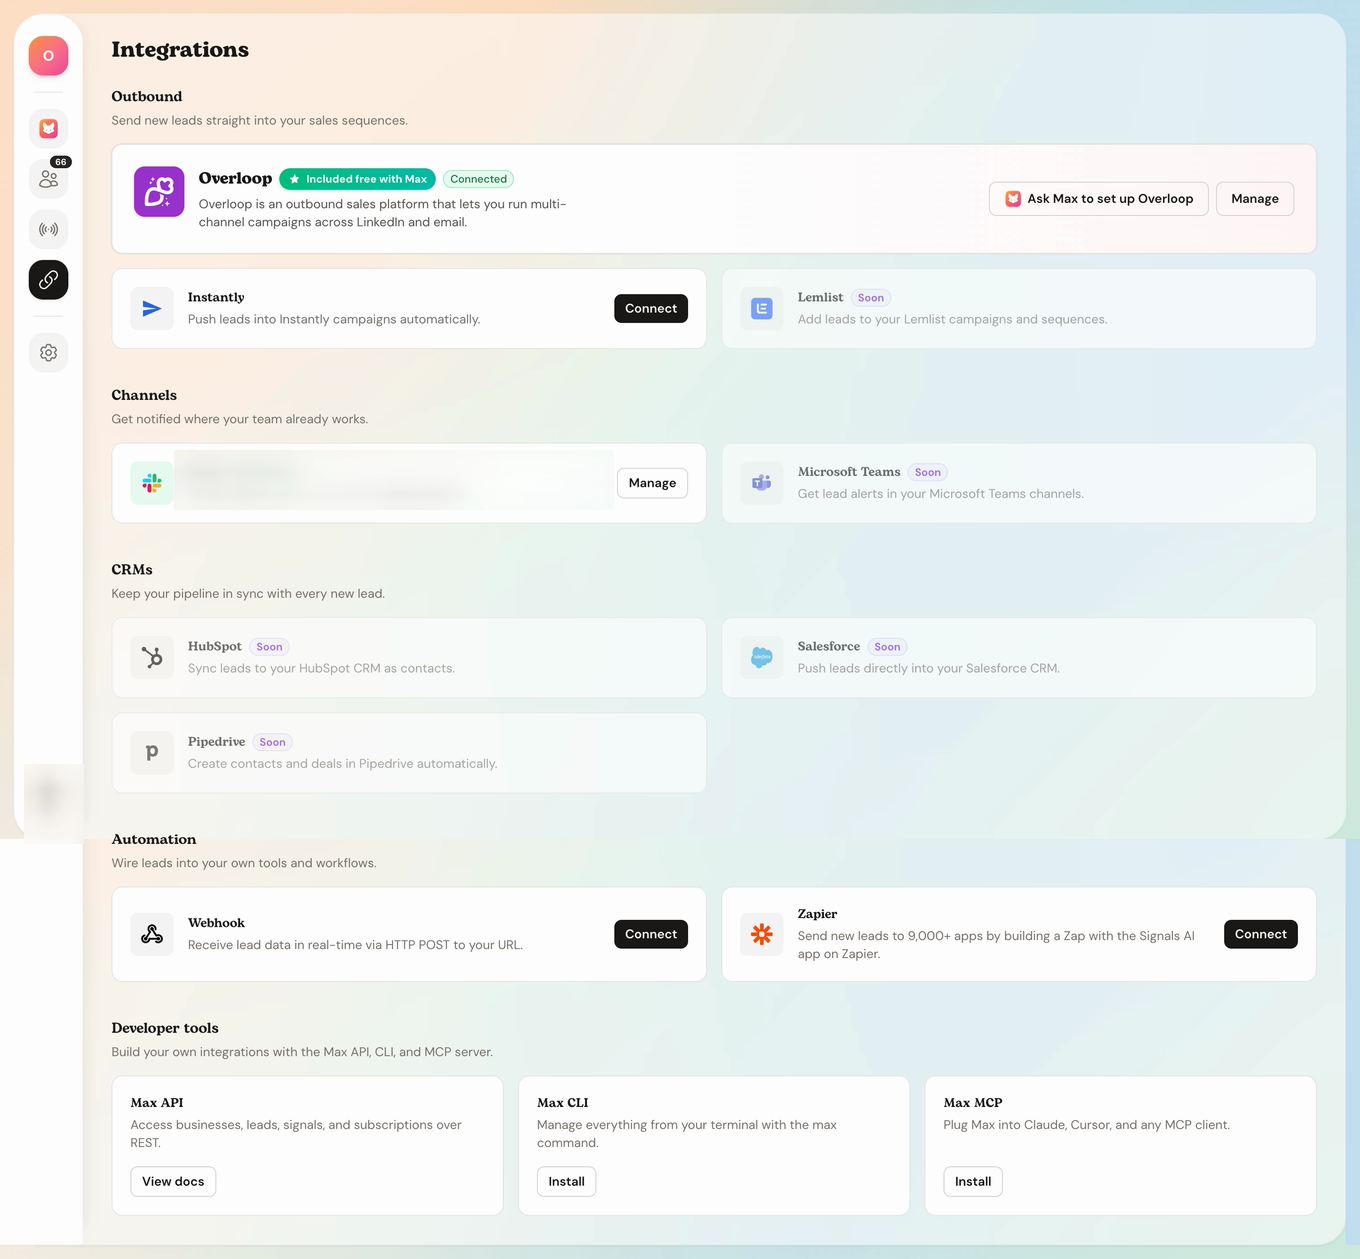The width and height of the screenshot is (1360, 1259).
Task: Click the Zapier asterisk icon
Action: pyautogui.click(x=762, y=934)
